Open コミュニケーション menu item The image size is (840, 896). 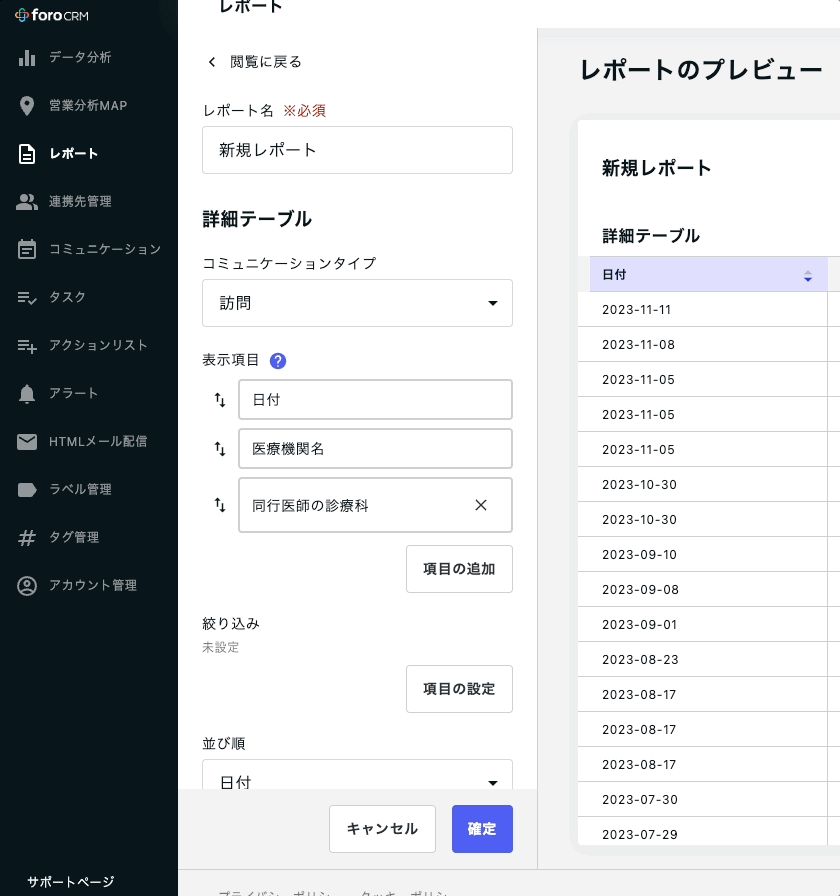pos(105,249)
